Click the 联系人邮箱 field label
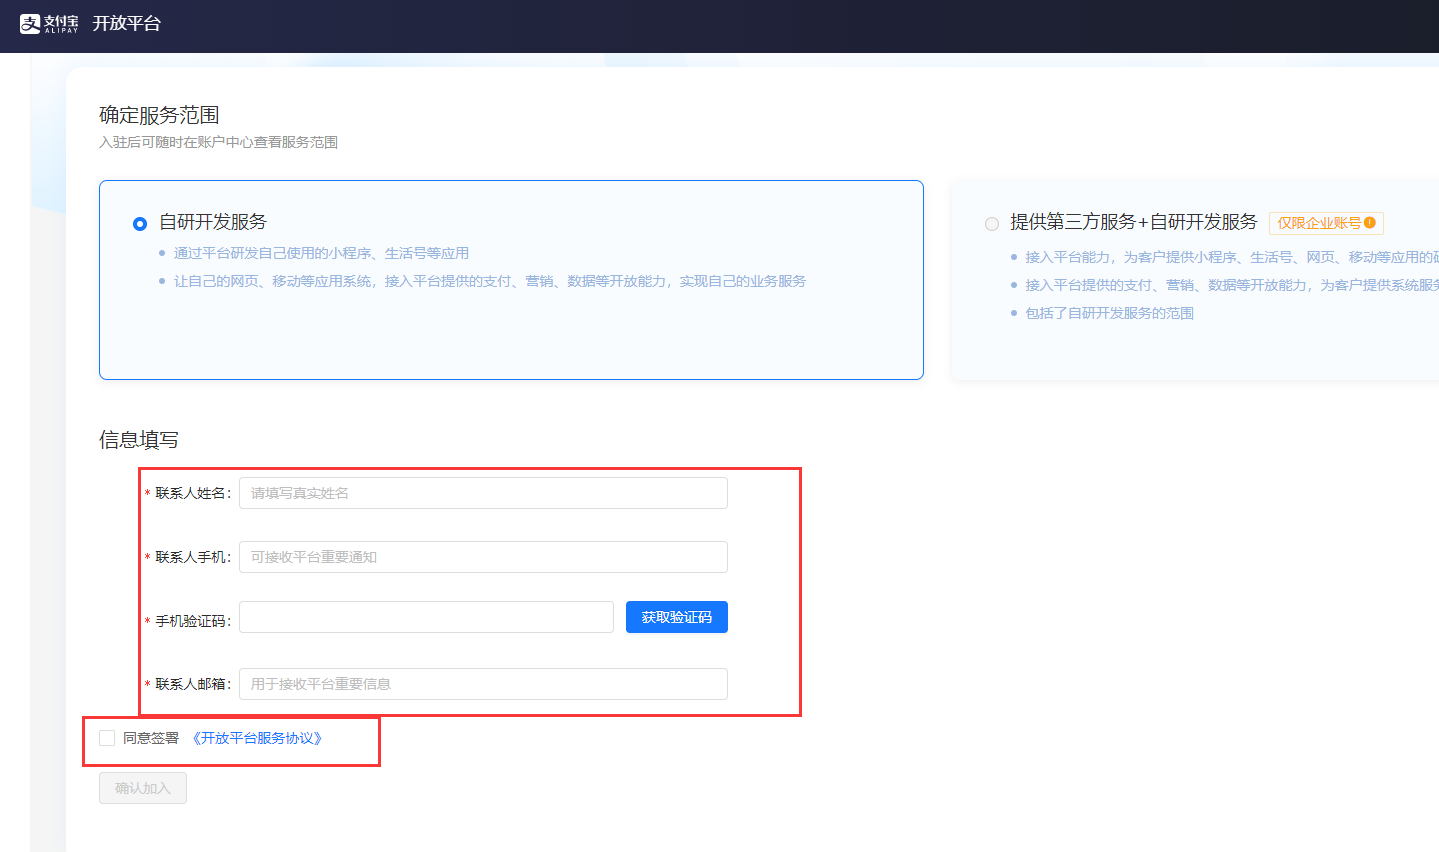This screenshot has width=1439, height=852. click(x=192, y=684)
